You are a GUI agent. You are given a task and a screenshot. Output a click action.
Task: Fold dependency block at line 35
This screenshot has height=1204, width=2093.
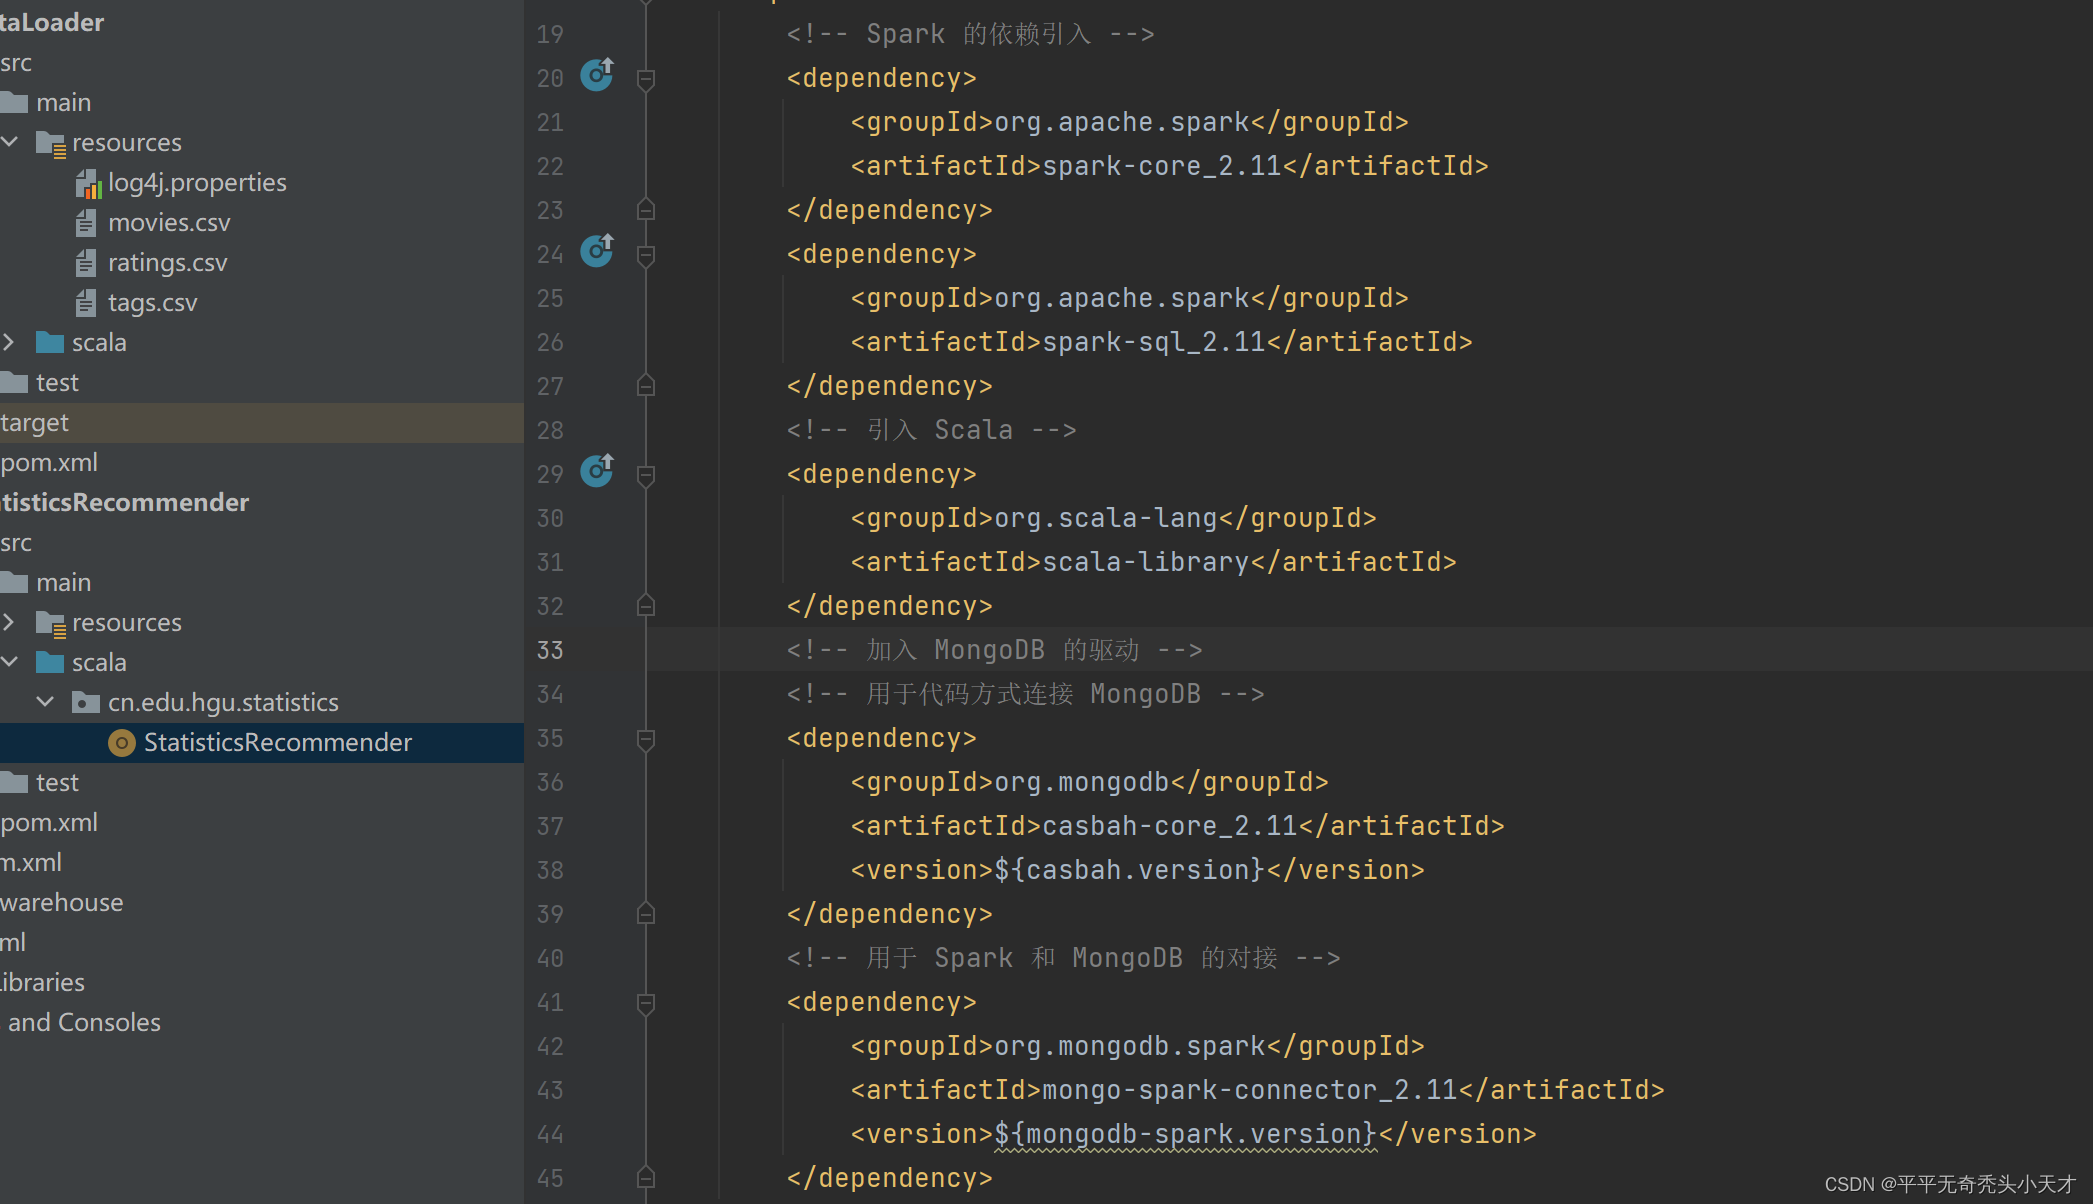point(646,739)
